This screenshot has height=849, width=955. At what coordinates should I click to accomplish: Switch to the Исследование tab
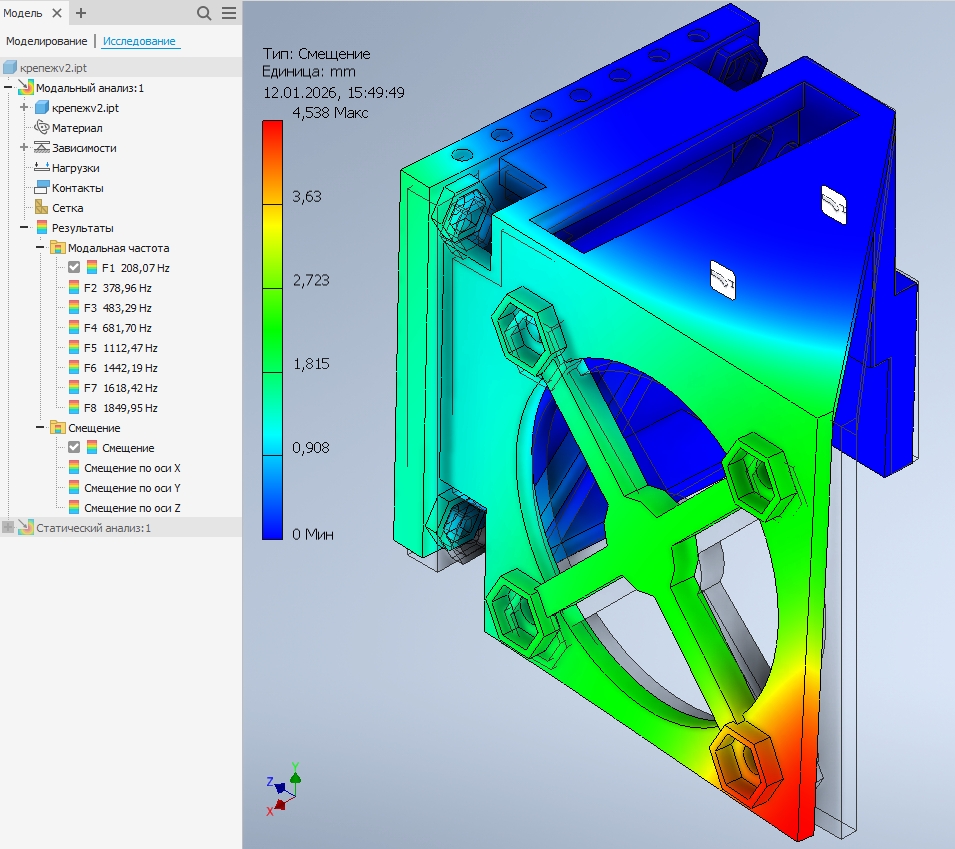click(139, 41)
